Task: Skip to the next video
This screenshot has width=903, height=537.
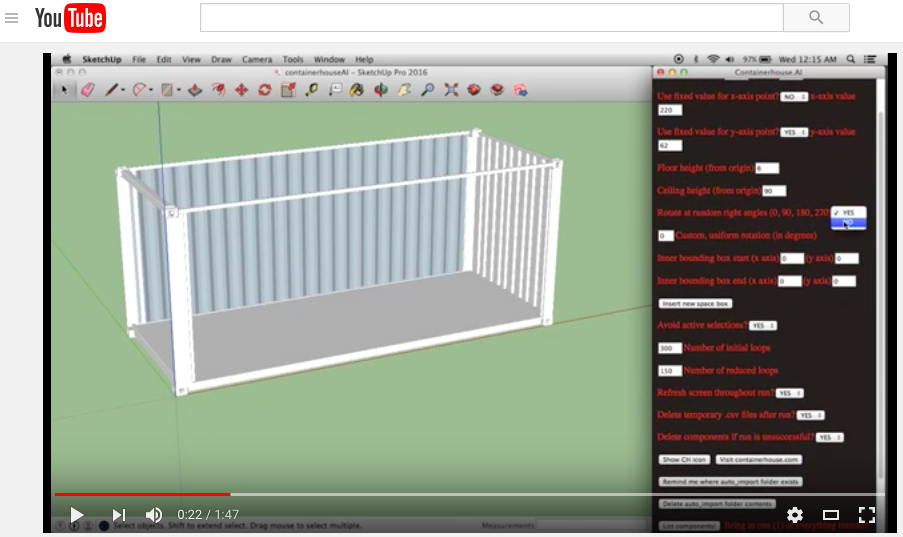Action: point(119,515)
